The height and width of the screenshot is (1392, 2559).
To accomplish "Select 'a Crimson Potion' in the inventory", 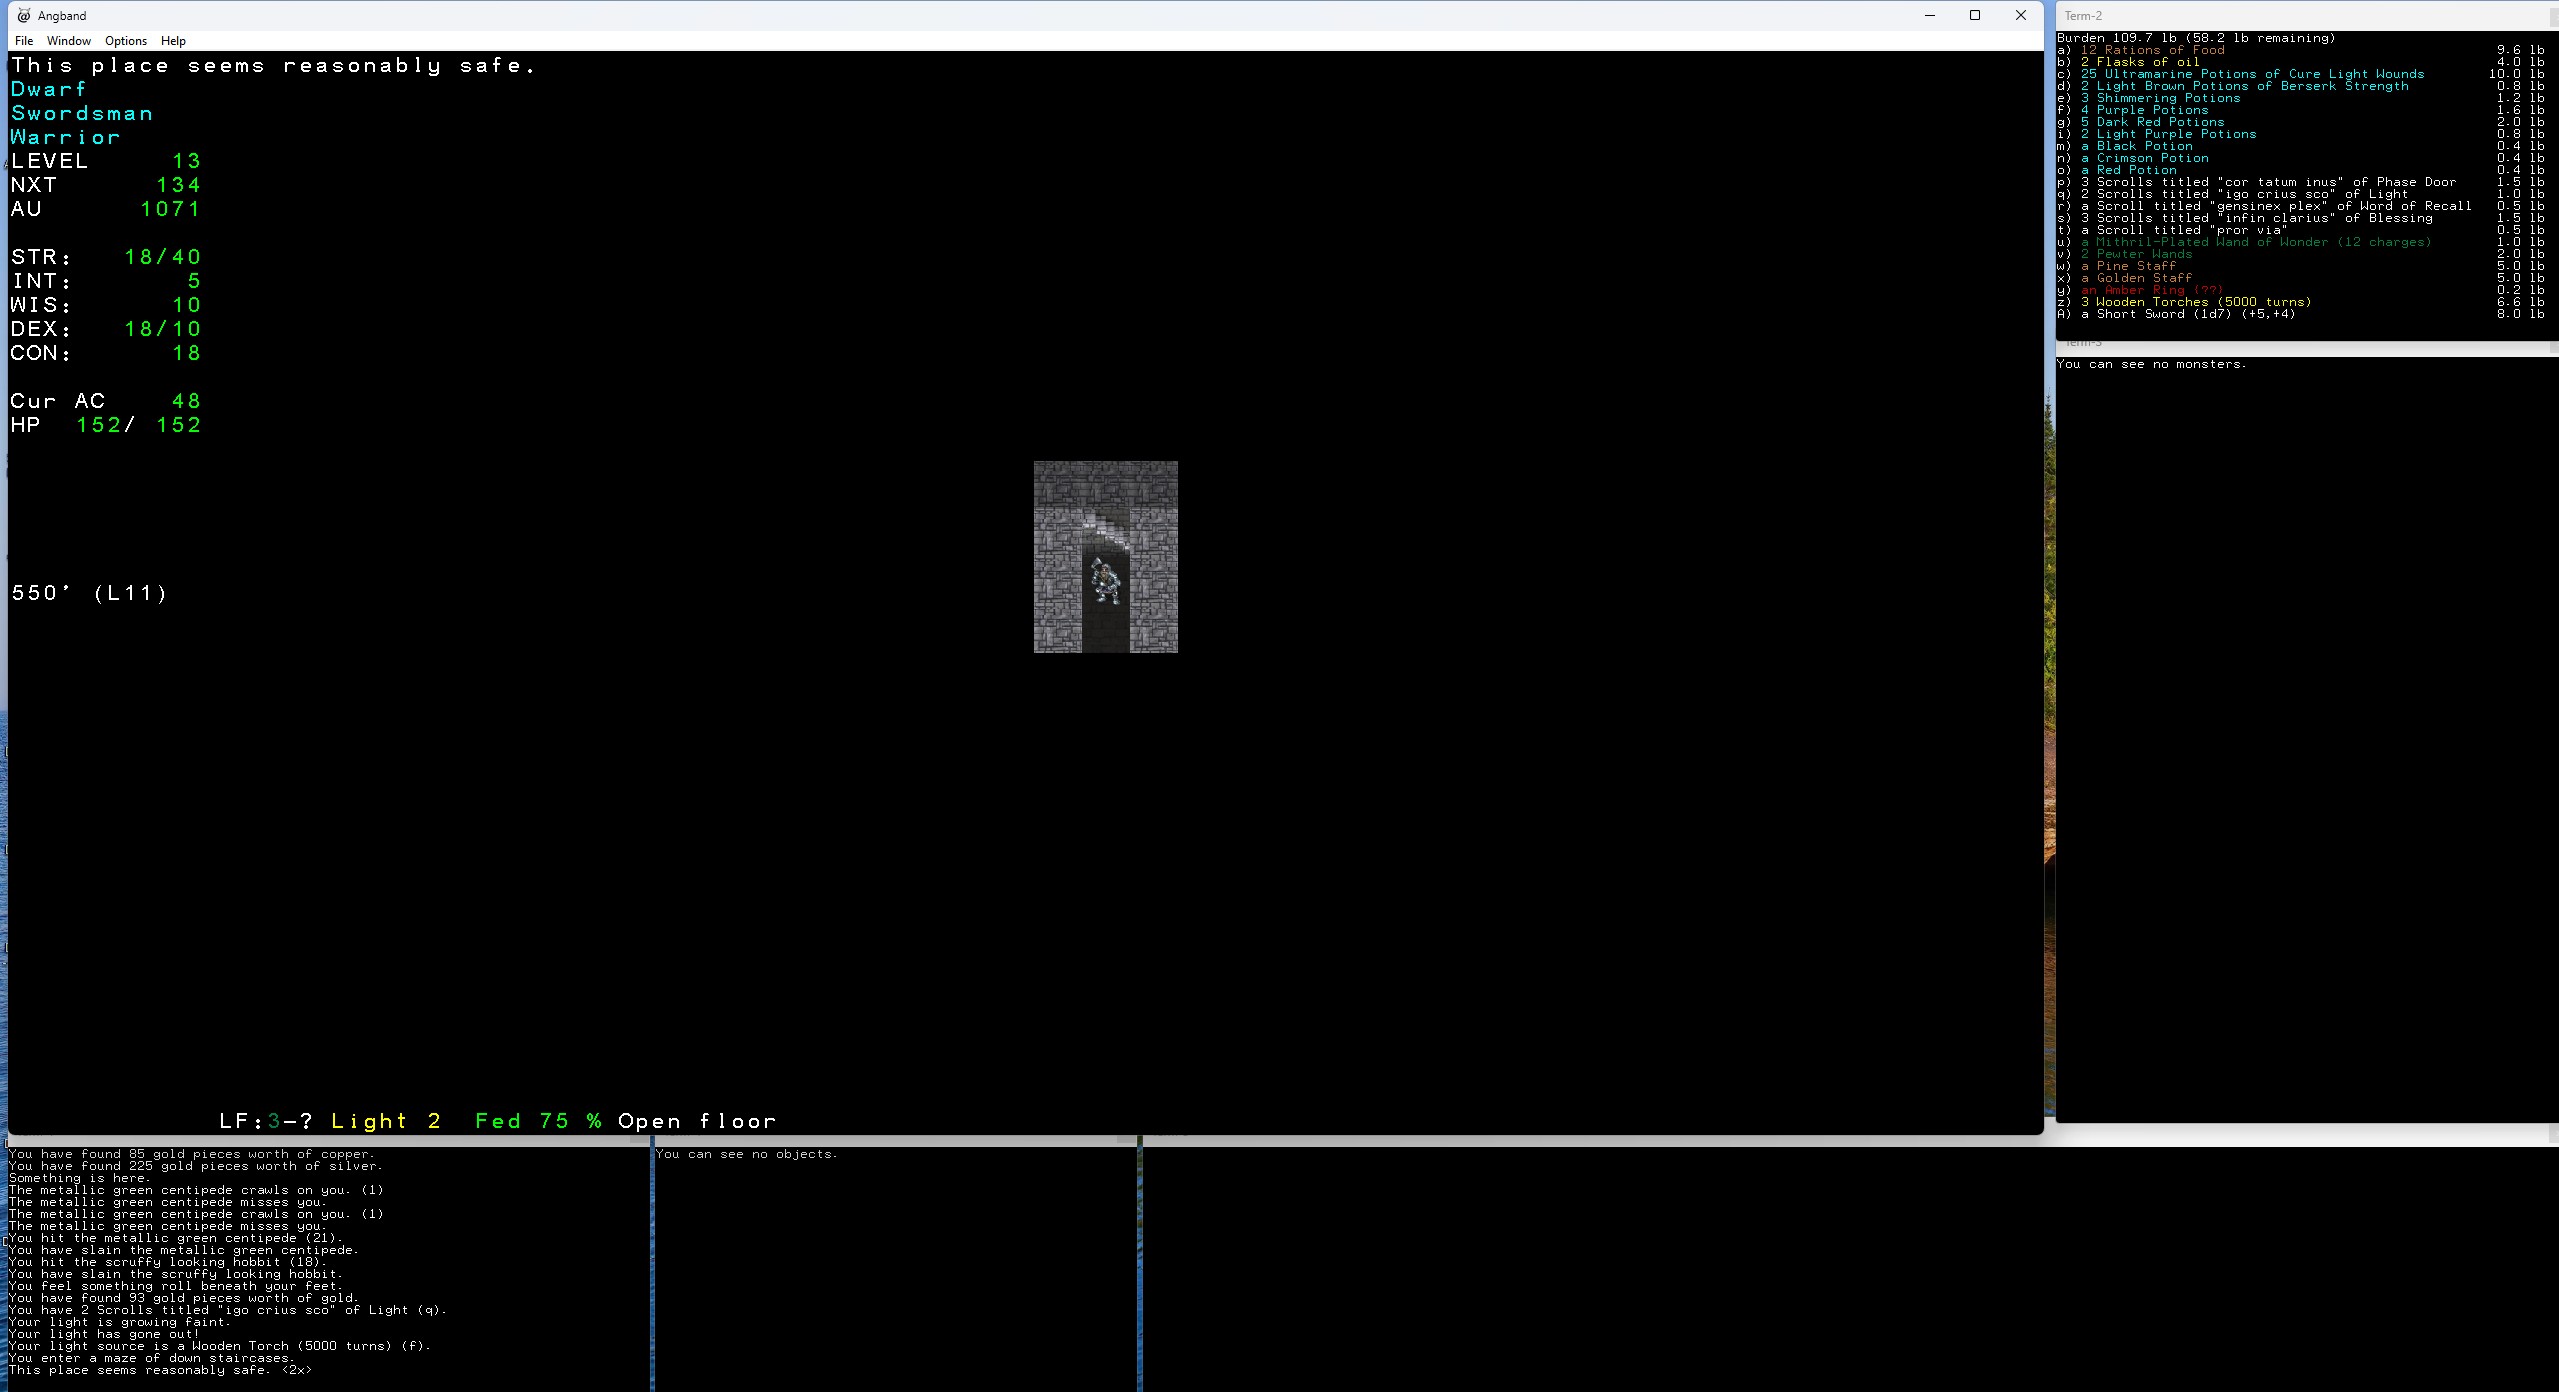I will pyautogui.click(x=2301, y=158).
